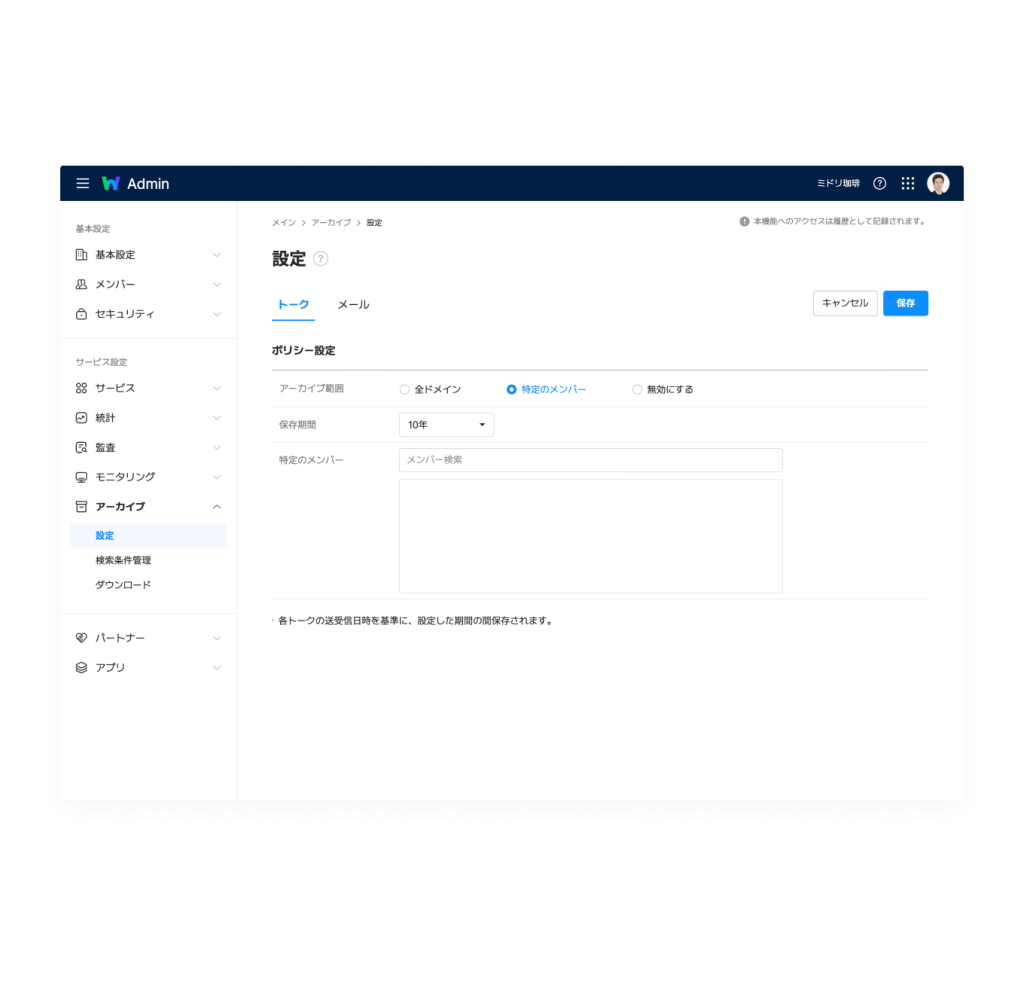Image resolution: width=1024 pixels, height=994 pixels.
Task: Click the メンバー検索 search field
Action: 590,460
